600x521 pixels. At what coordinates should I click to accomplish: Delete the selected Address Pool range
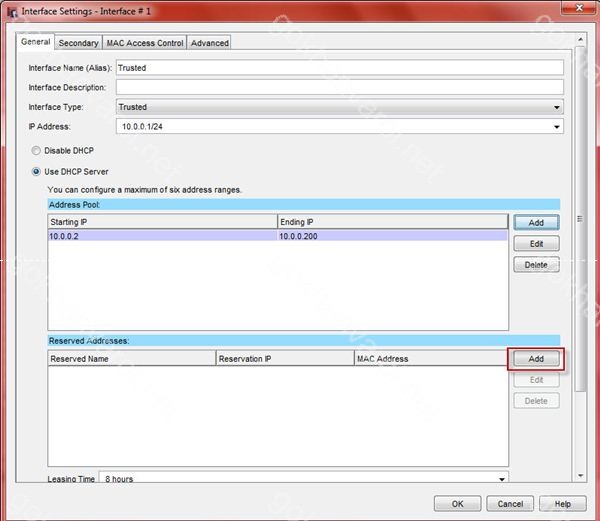click(536, 265)
